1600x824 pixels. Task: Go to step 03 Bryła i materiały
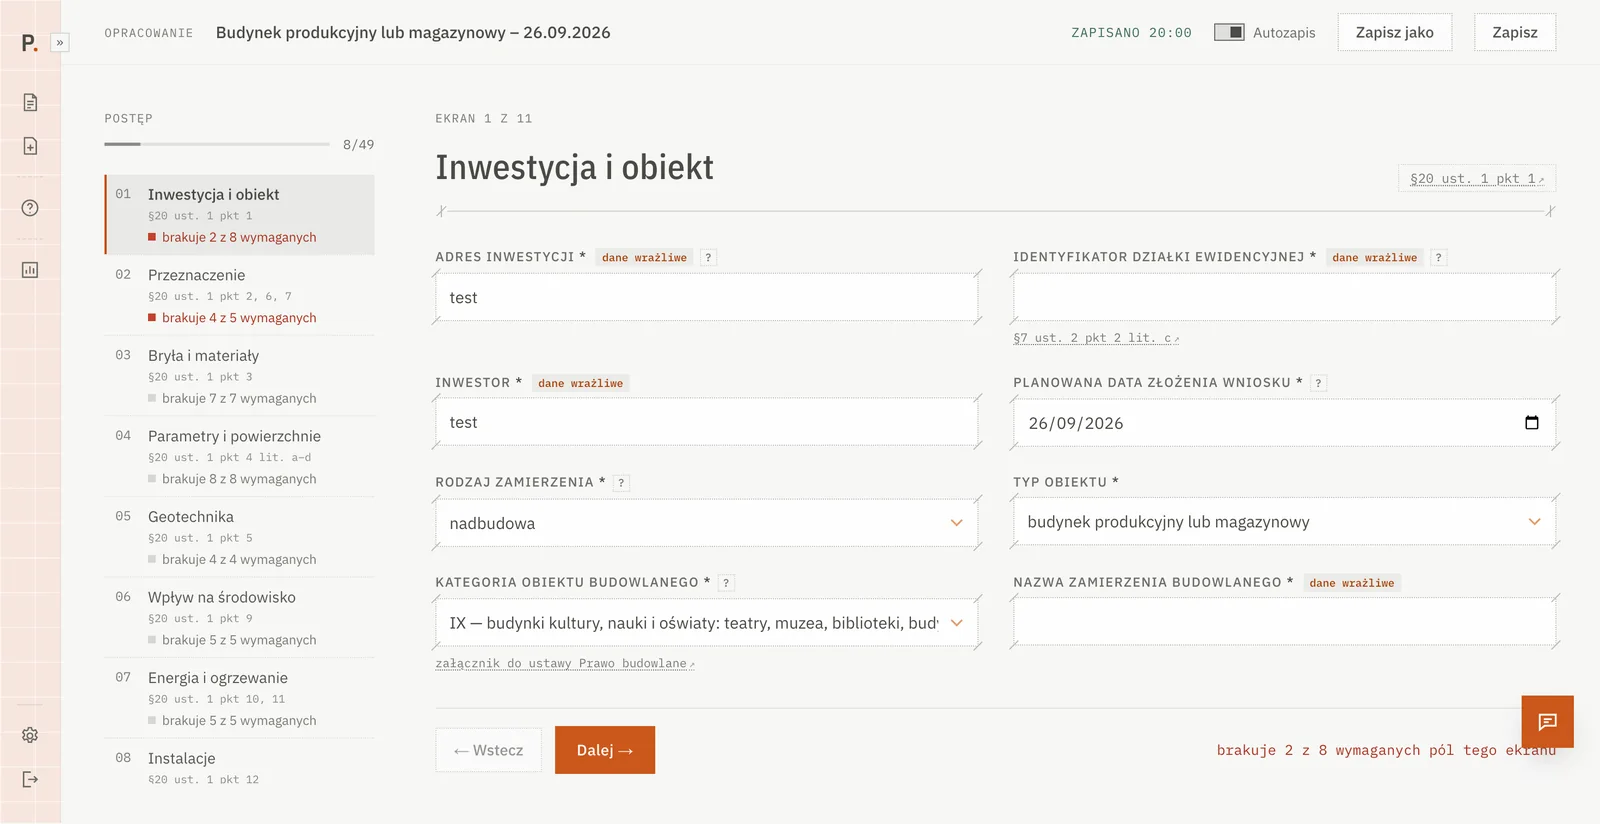(x=240, y=376)
